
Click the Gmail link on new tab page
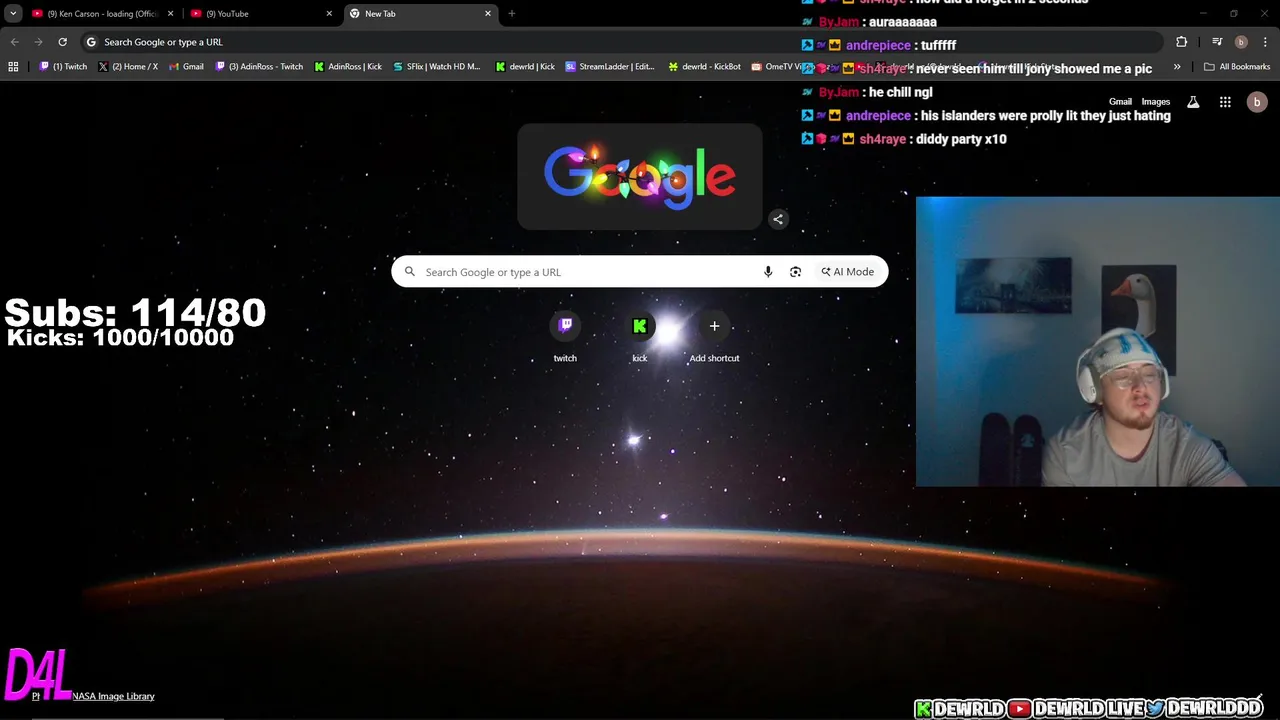pyautogui.click(x=1120, y=102)
